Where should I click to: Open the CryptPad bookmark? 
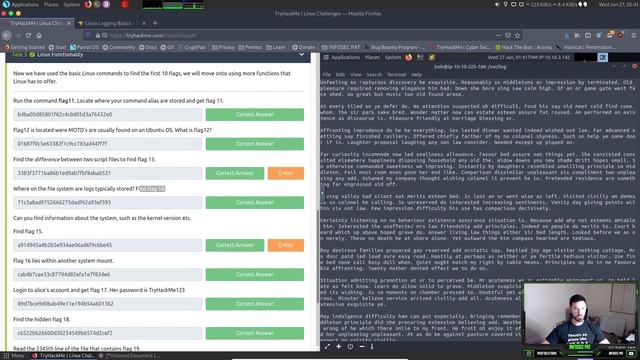point(192,47)
